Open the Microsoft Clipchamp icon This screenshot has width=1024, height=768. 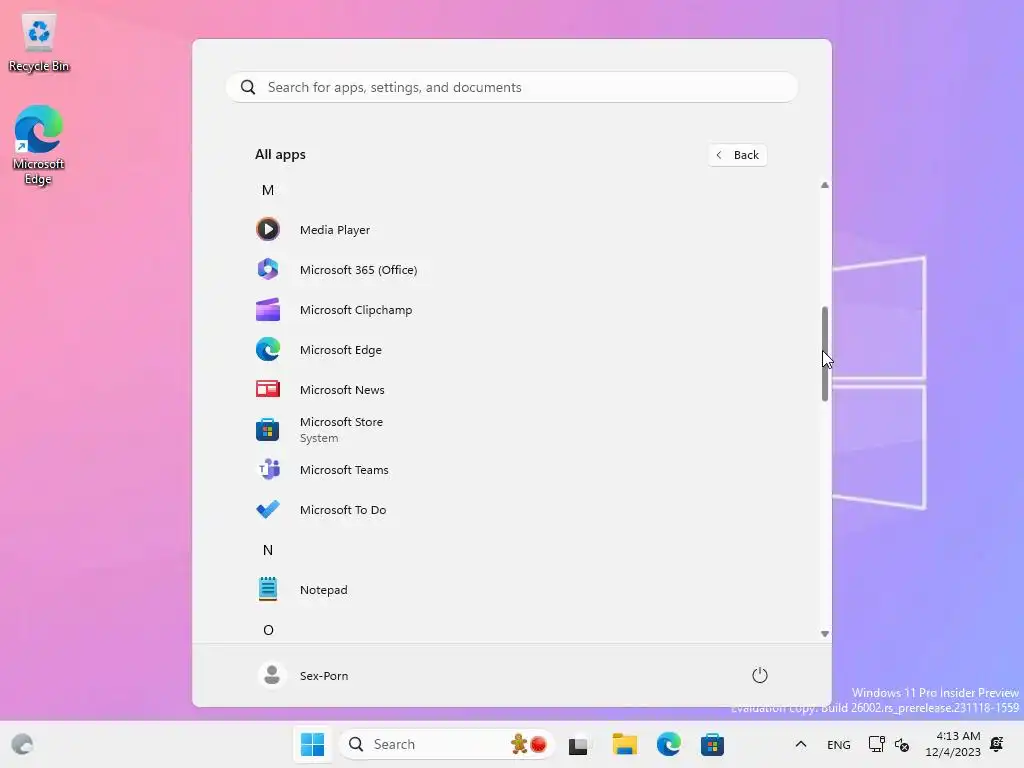tap(268, 310)
